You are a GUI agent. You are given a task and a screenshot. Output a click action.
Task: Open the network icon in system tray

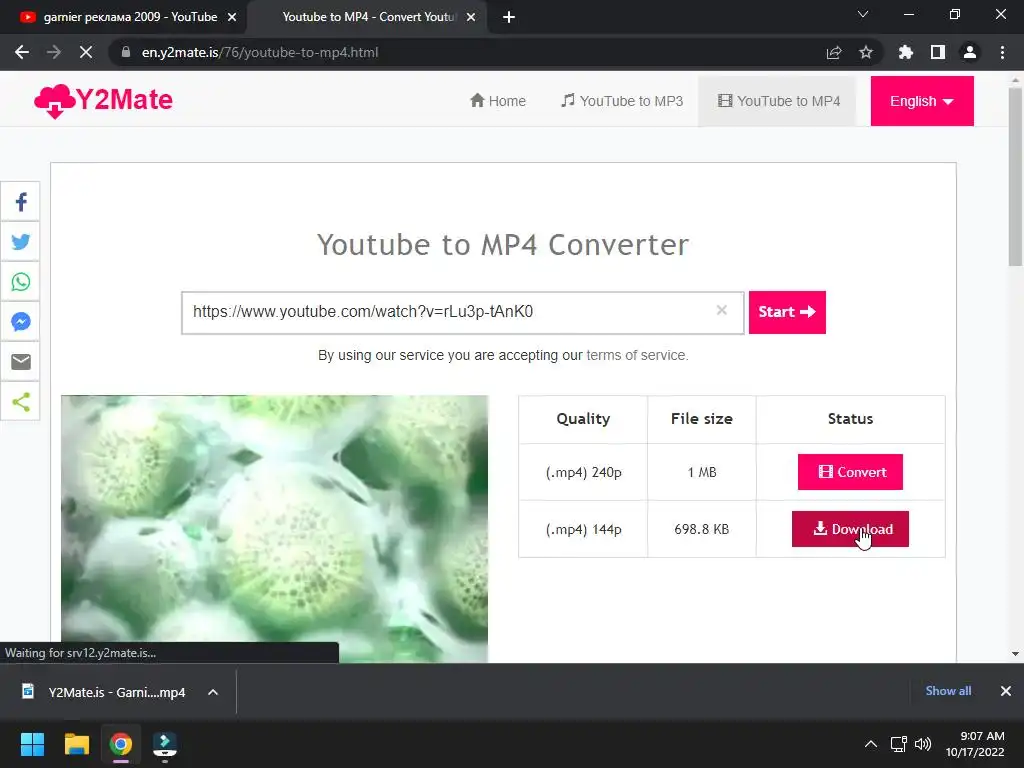[899, 744]
